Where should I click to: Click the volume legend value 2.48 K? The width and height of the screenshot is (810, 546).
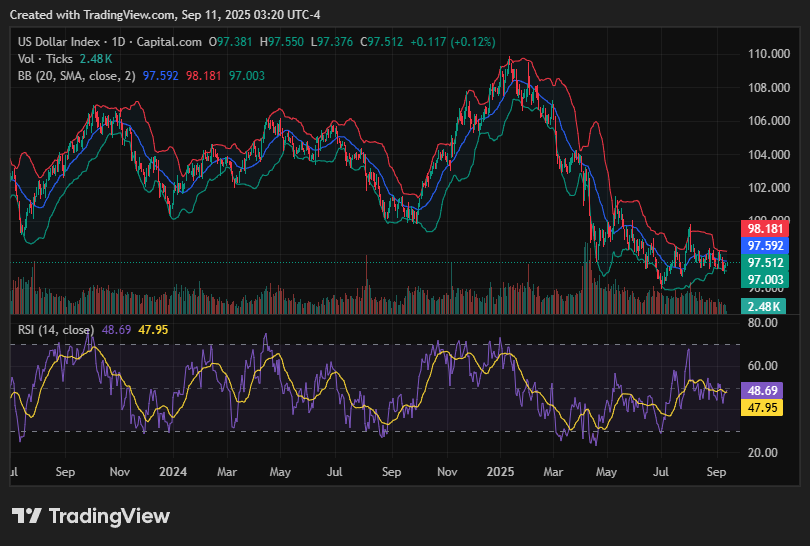pos(96,59)
